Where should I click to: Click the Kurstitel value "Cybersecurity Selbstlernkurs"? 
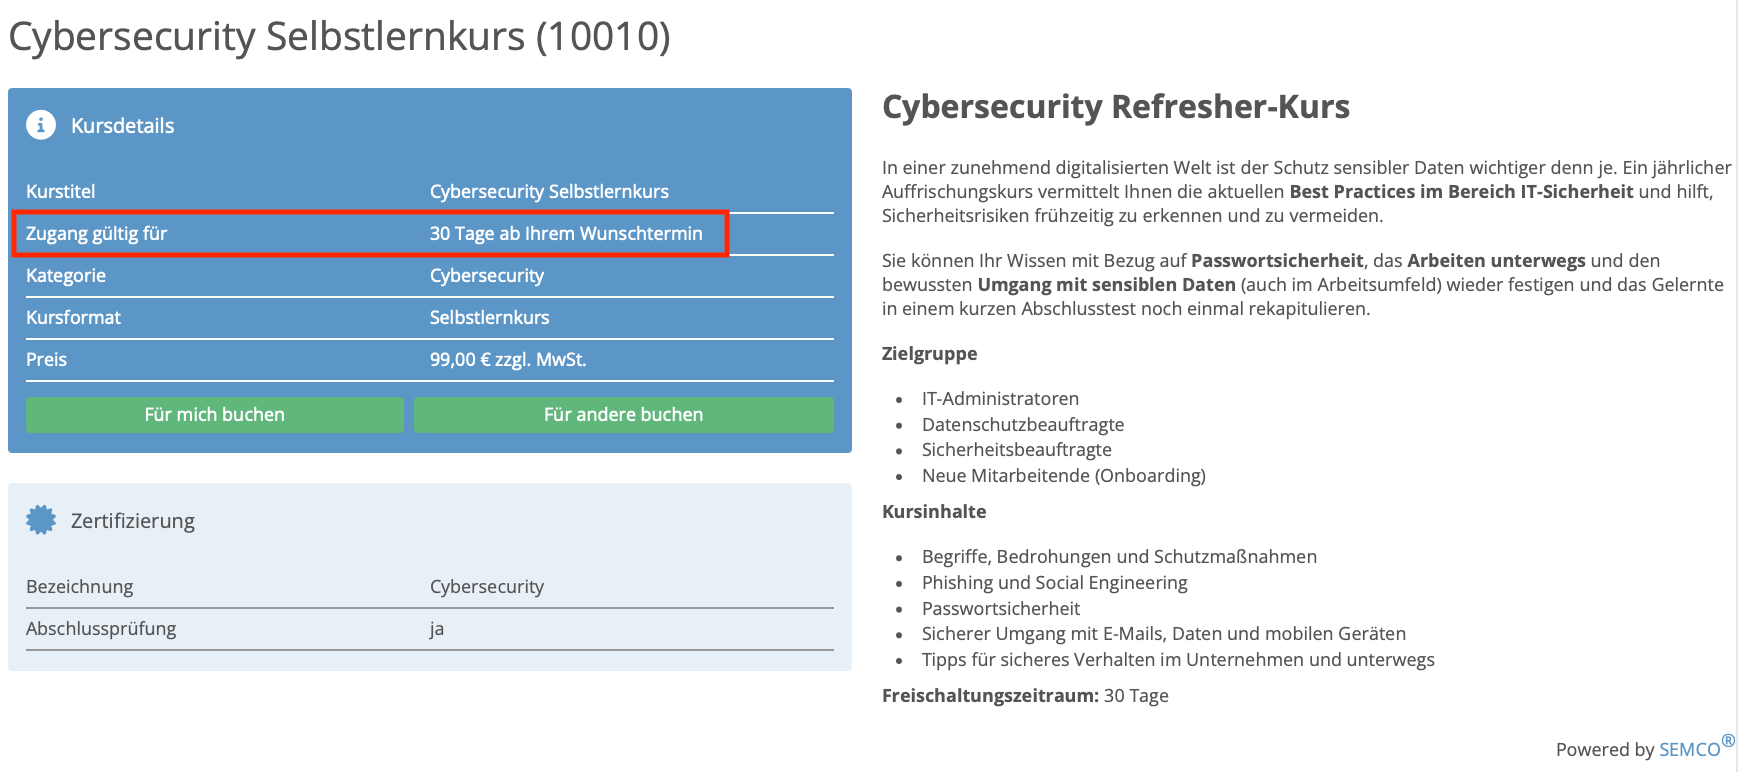click(549, 191)
